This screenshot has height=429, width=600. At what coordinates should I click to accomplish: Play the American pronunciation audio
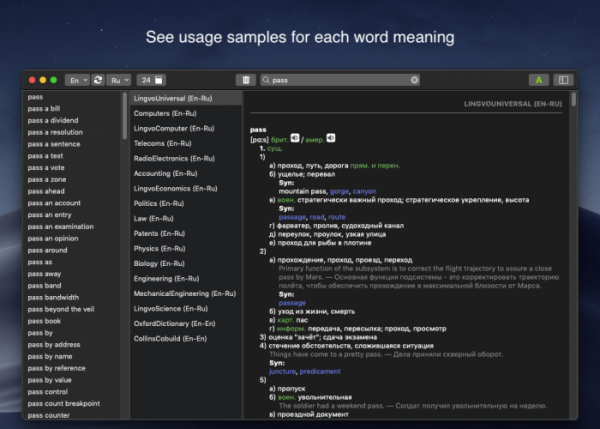331,138
